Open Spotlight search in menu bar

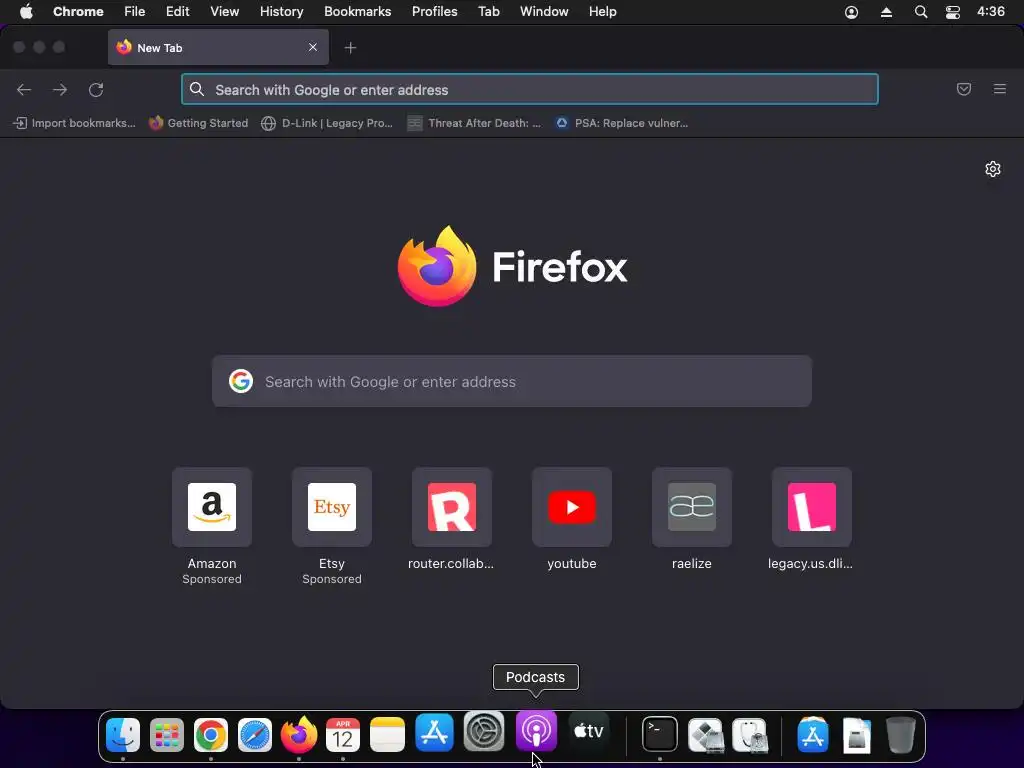tap(921, 12)
